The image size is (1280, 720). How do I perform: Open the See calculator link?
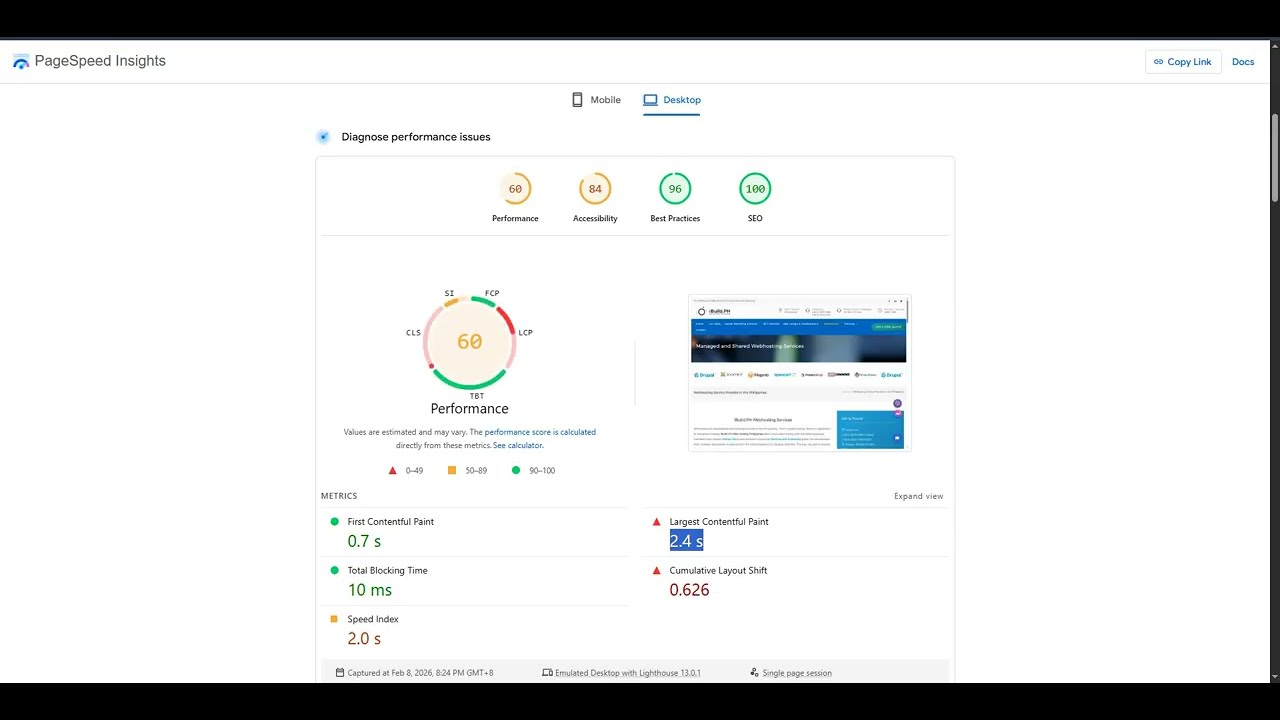(x=518, y=445)
